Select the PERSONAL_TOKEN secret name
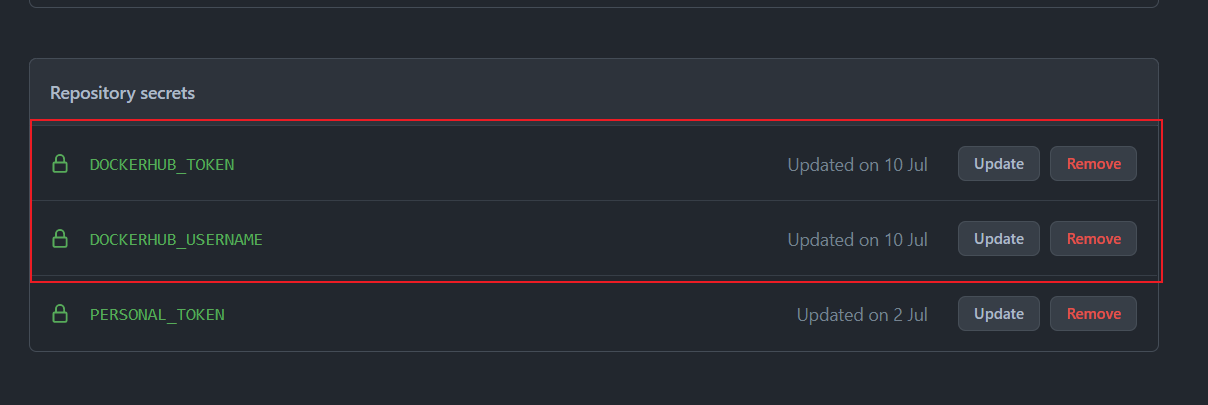1208x405 pixels. tap(157, 314)
